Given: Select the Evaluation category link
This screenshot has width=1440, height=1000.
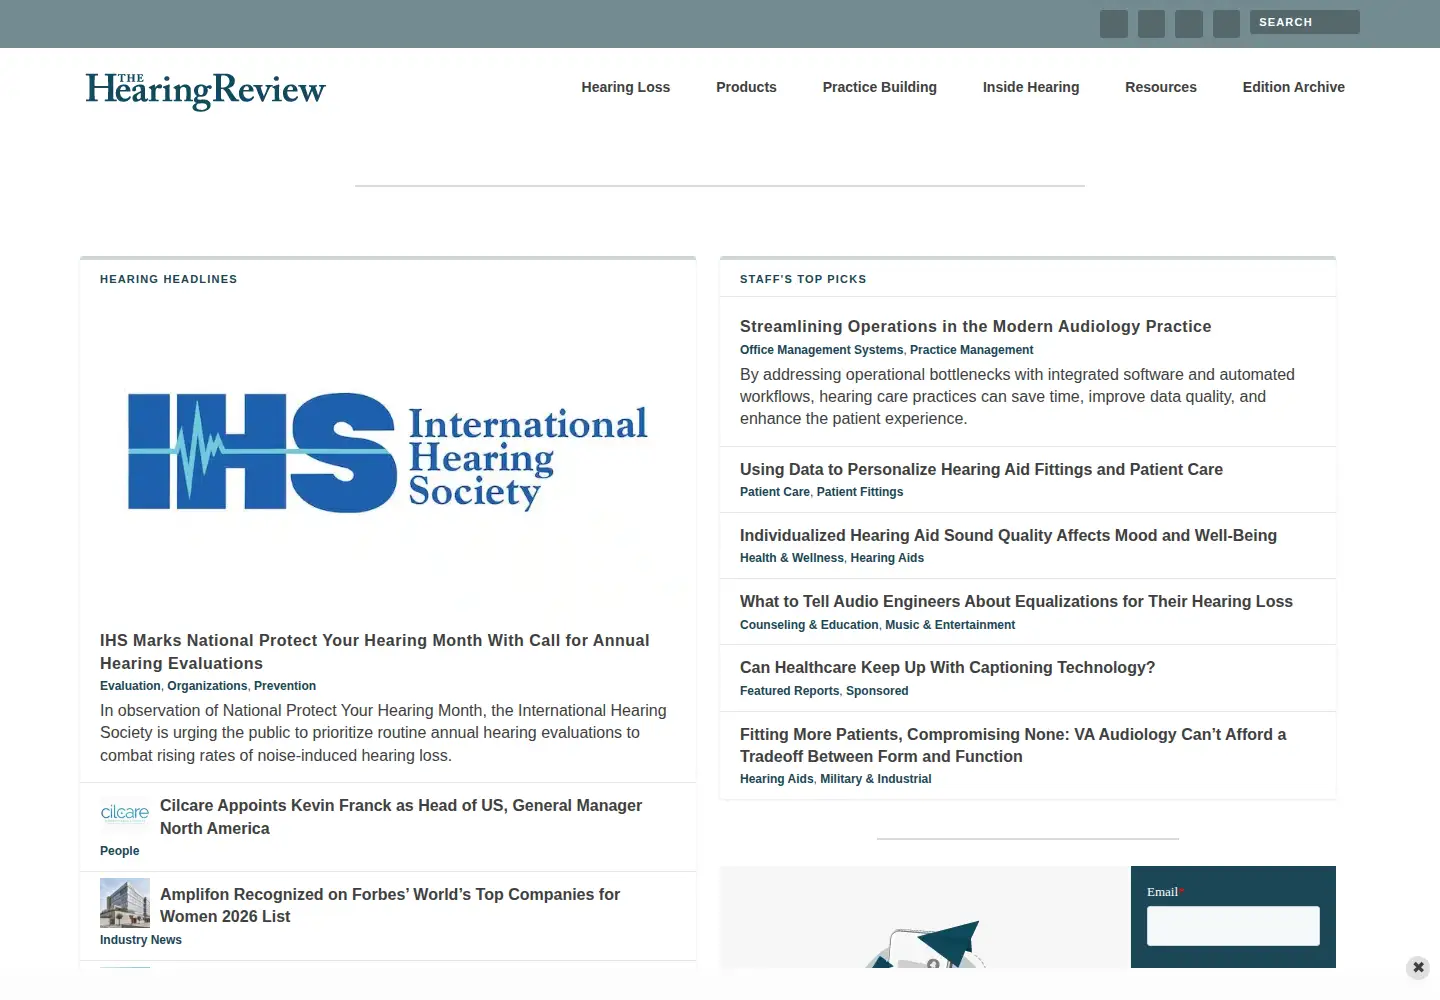Looking at the screenshot, I should tap(130, 686).
